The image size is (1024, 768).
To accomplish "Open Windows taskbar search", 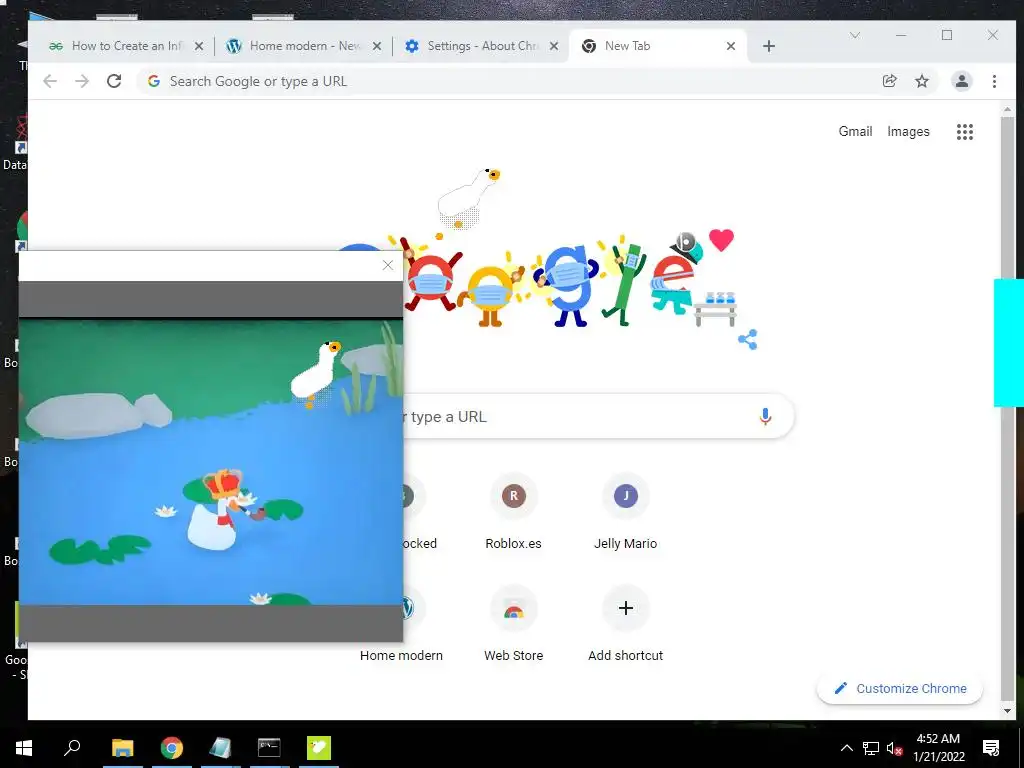I will coord(72,748).
